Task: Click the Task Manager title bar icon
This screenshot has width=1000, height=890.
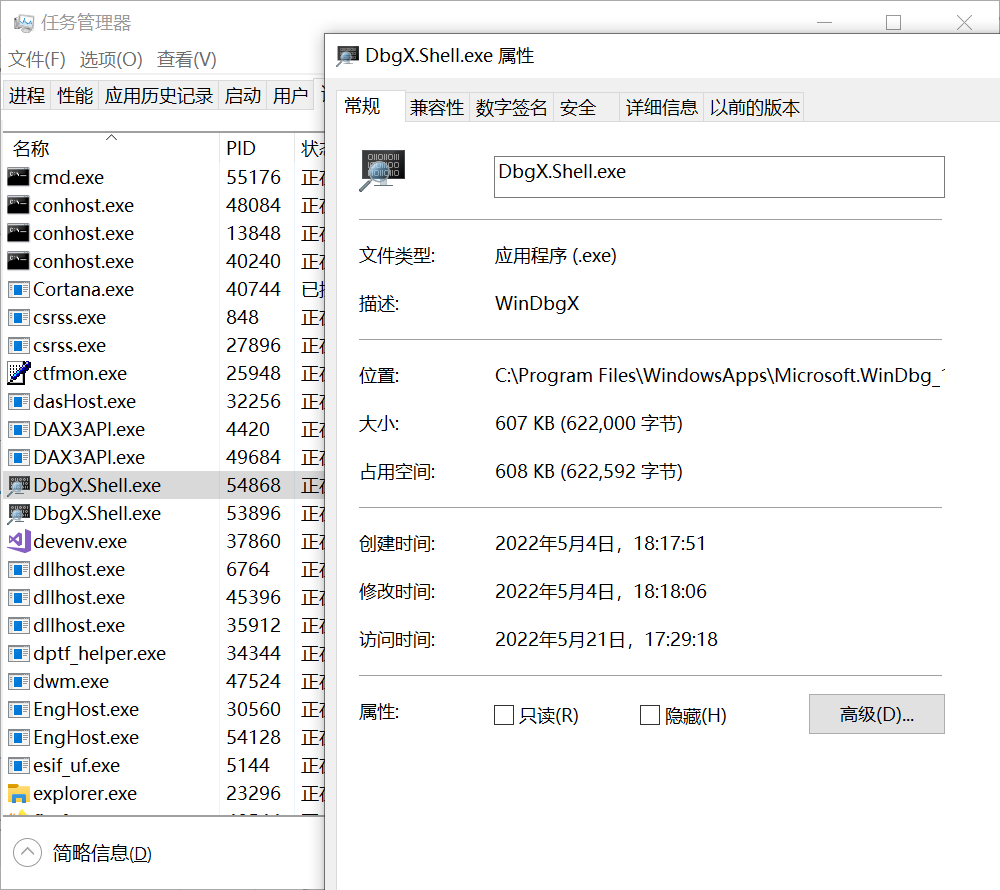Action: tap(24, 24)
